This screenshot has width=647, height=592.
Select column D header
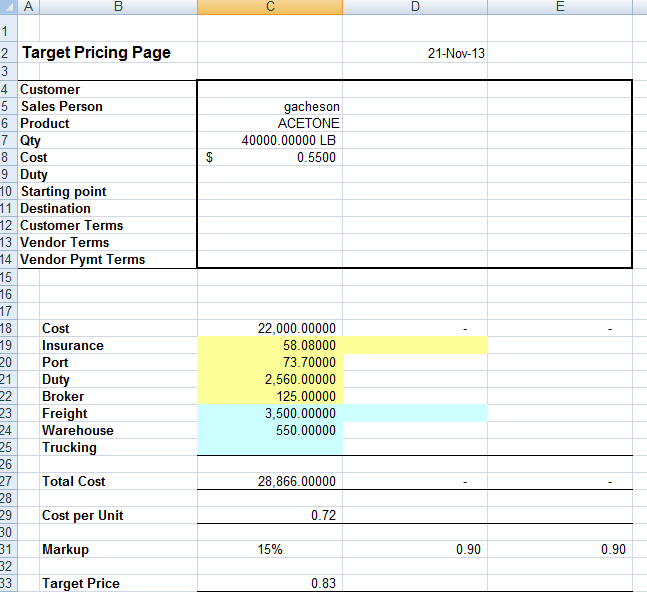pos(415,7)
